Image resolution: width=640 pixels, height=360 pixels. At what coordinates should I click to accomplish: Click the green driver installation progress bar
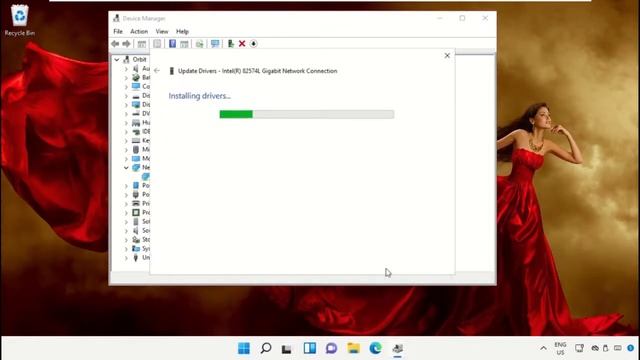[307, 114]
